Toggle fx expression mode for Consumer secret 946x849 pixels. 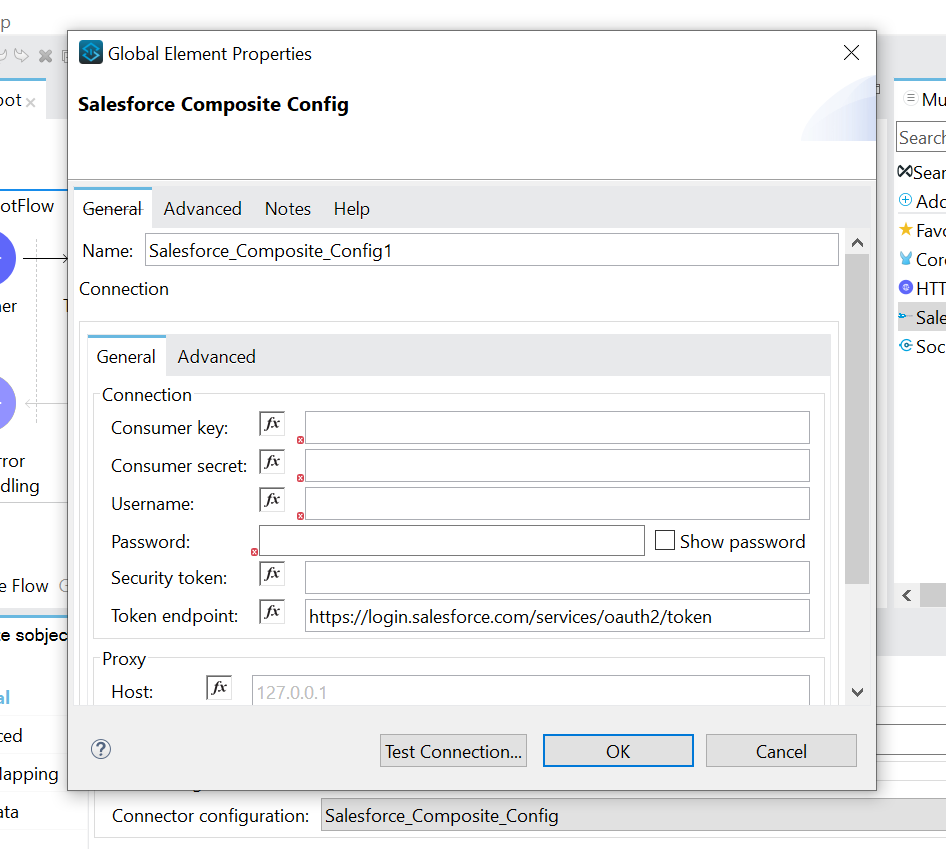point(272,462)
